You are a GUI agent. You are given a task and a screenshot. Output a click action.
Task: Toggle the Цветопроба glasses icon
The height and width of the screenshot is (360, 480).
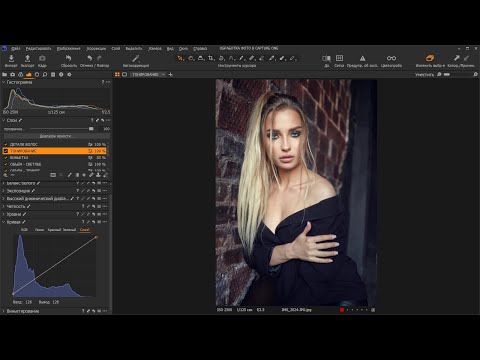click(x=391, y=58)
